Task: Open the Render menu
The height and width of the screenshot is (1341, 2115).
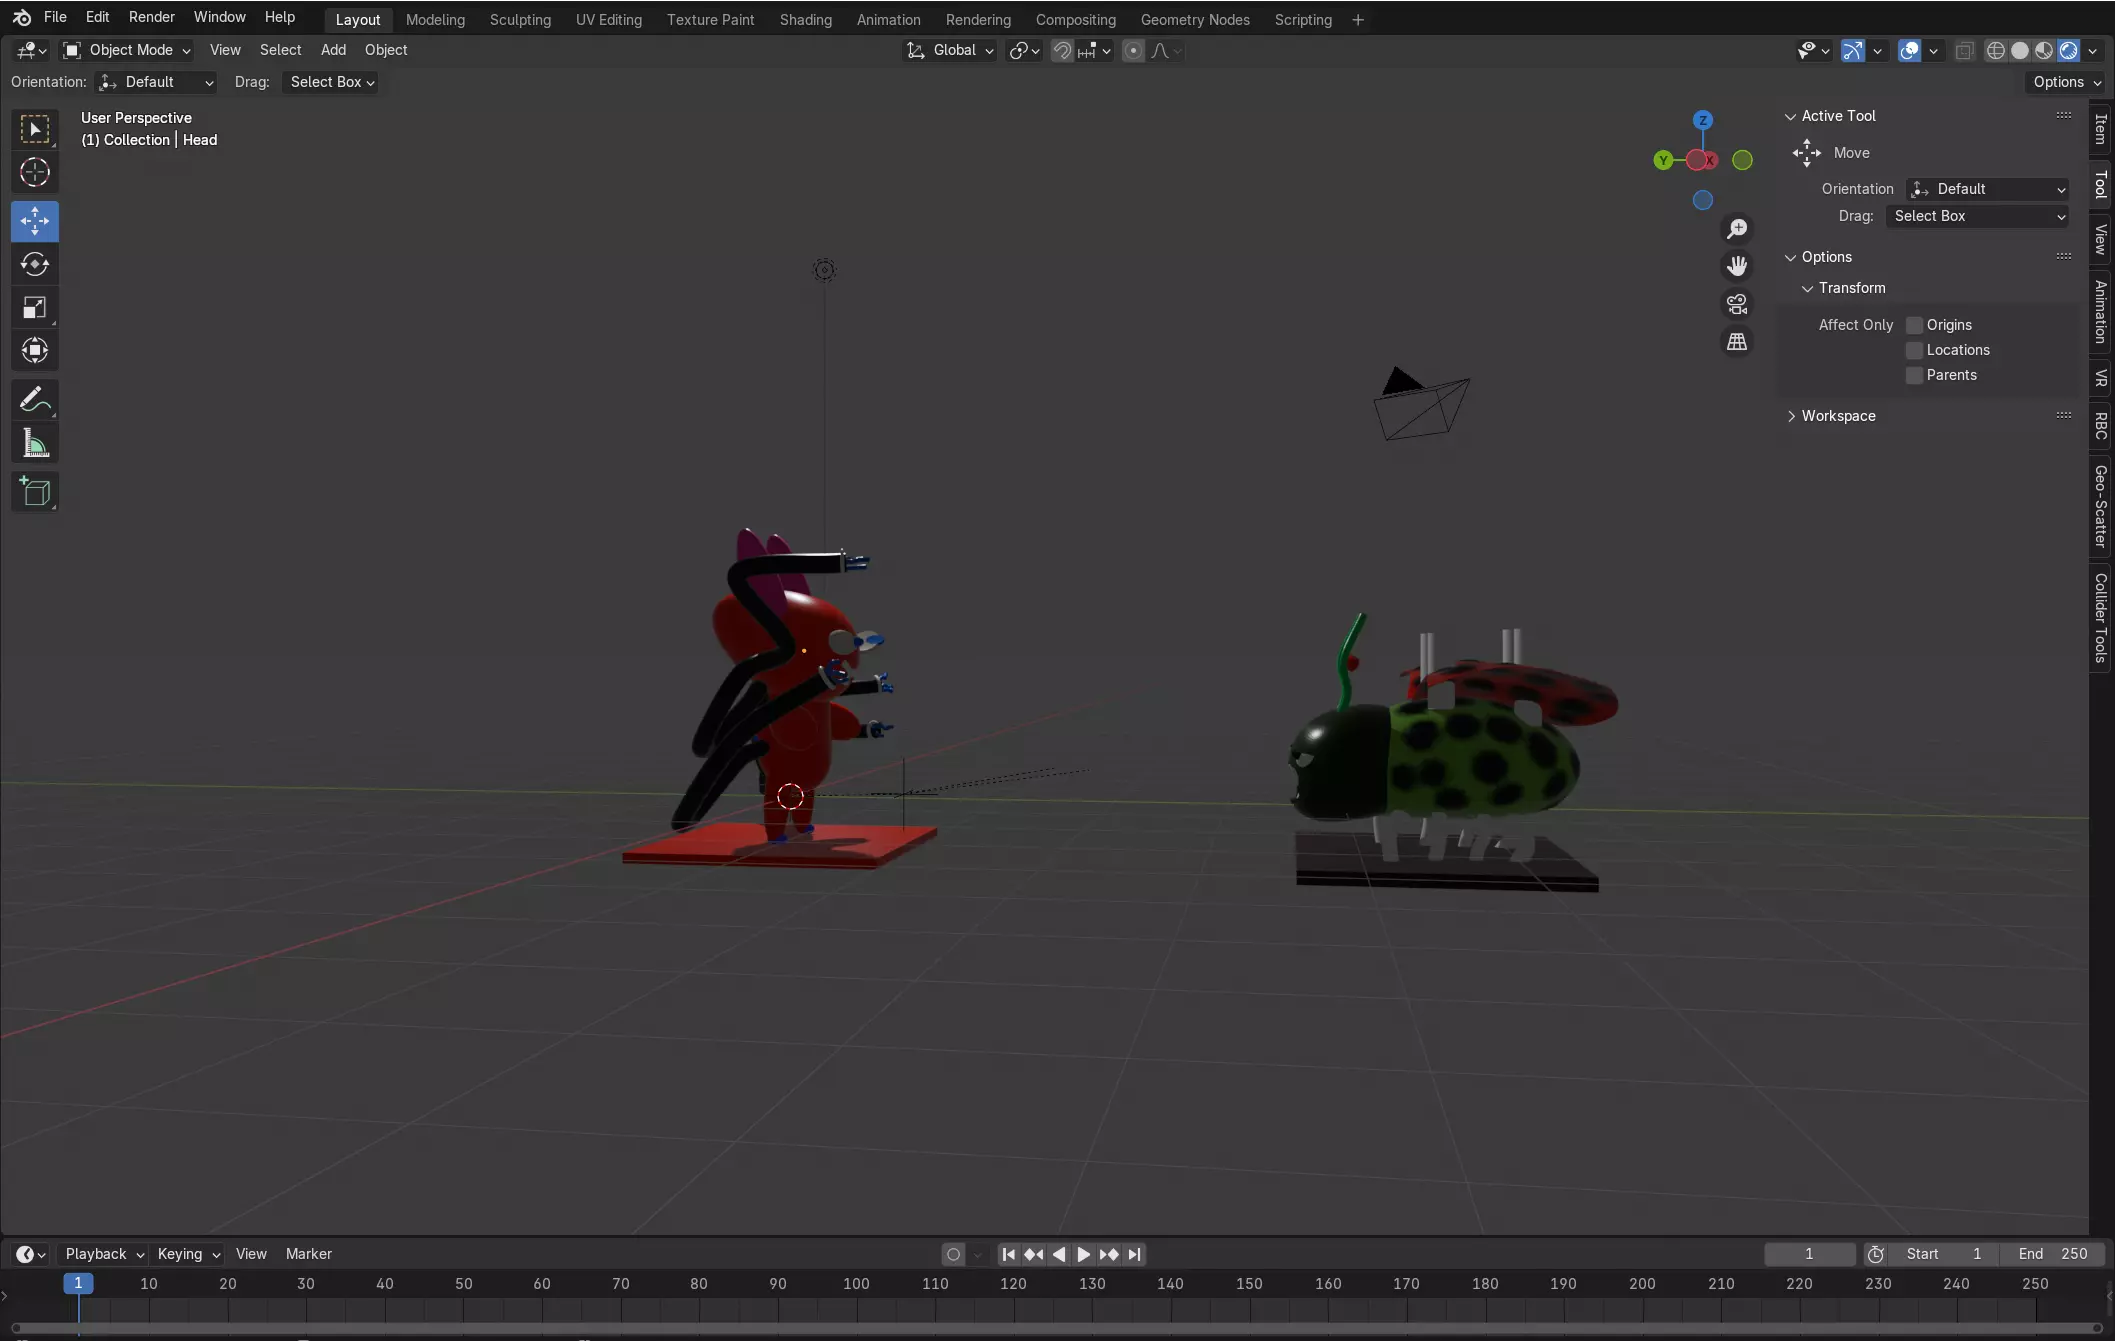Action: pos(152,17)
